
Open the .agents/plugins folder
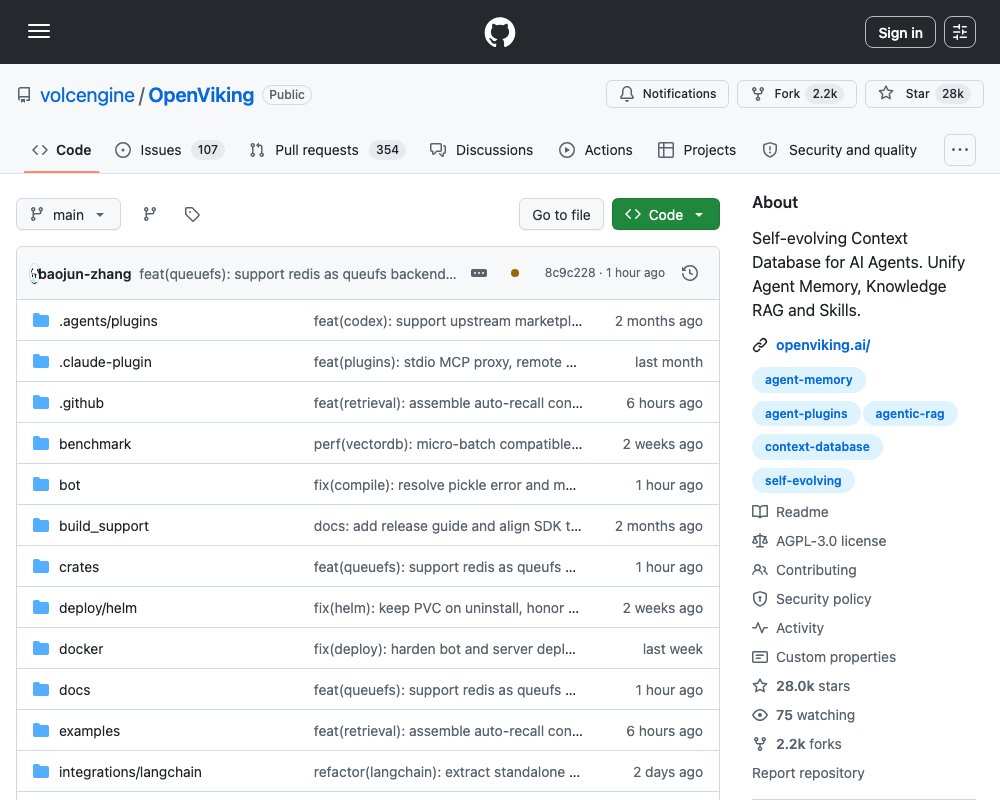pyautogui.click(x=108, y=321)
